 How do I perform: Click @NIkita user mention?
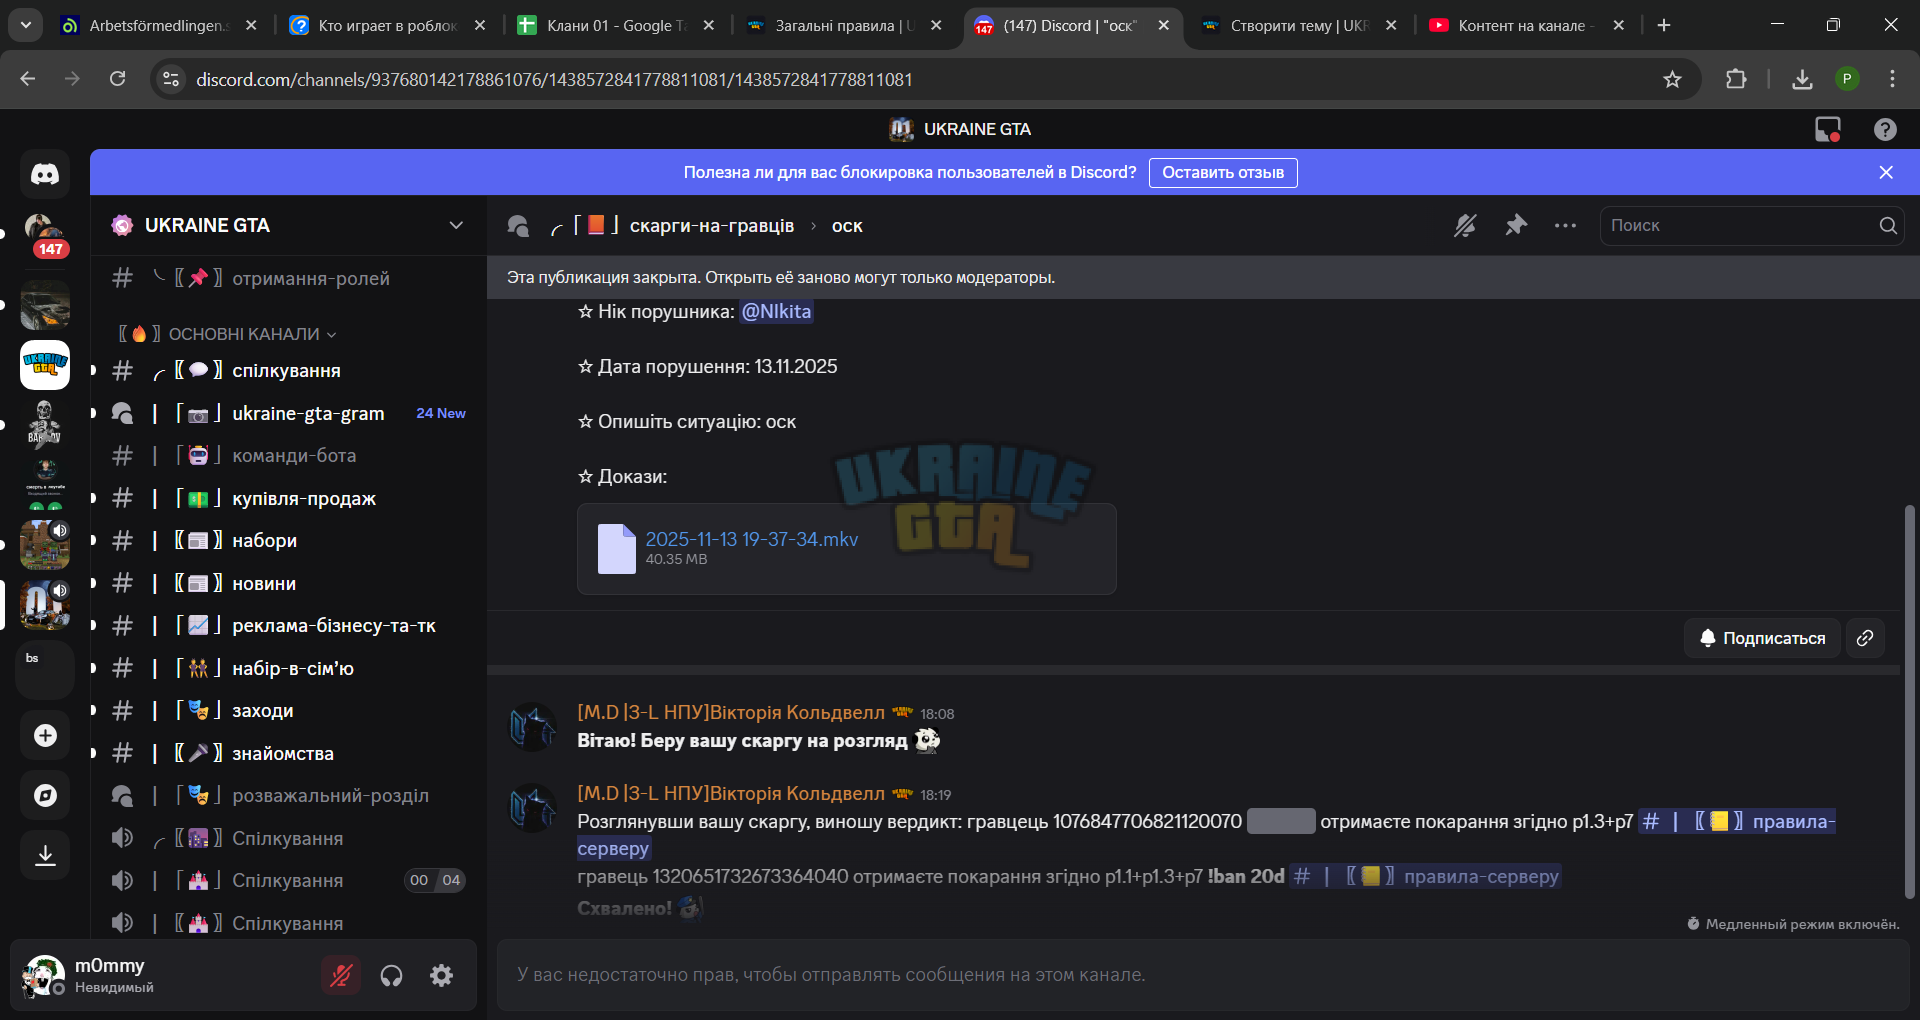pos(776,312)
